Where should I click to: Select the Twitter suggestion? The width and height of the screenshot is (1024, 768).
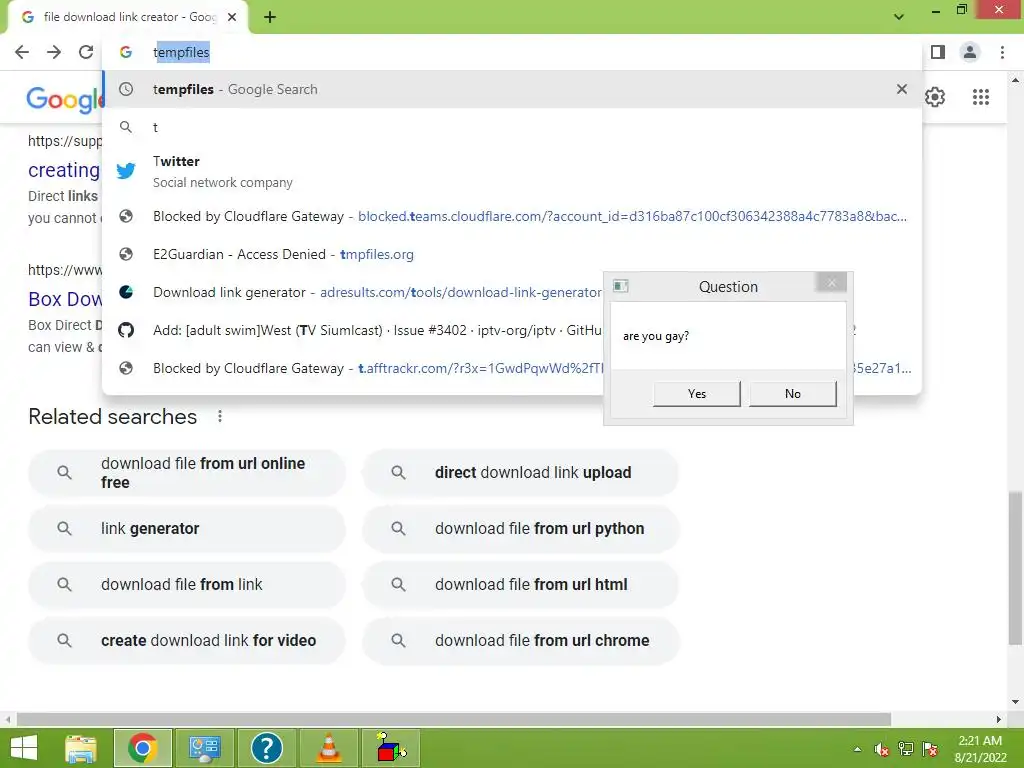(x=512, y=171)
